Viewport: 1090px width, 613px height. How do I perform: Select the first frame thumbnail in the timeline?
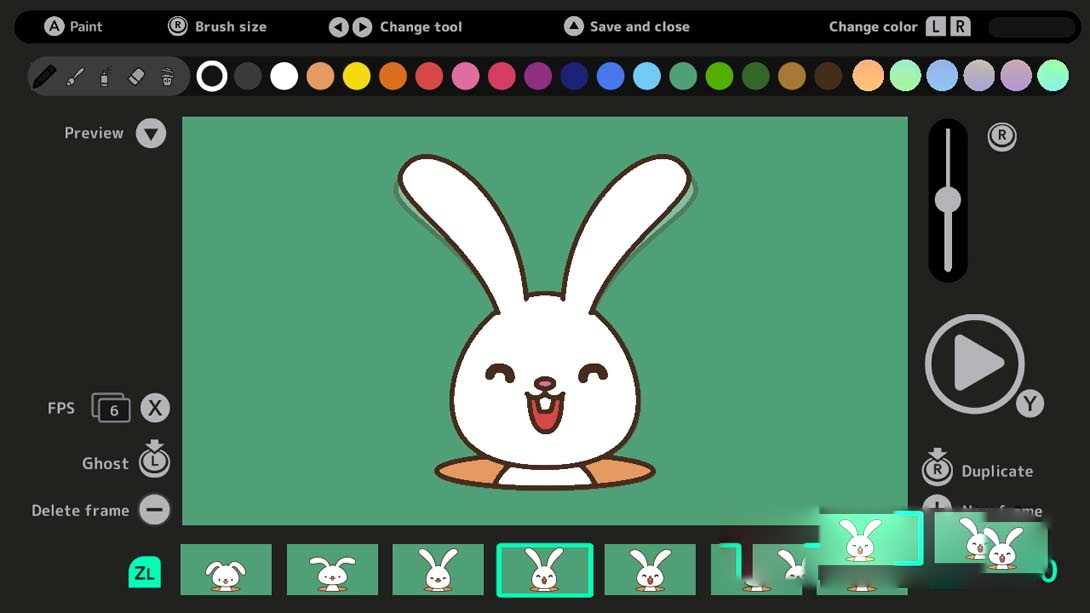coord(226,570)
